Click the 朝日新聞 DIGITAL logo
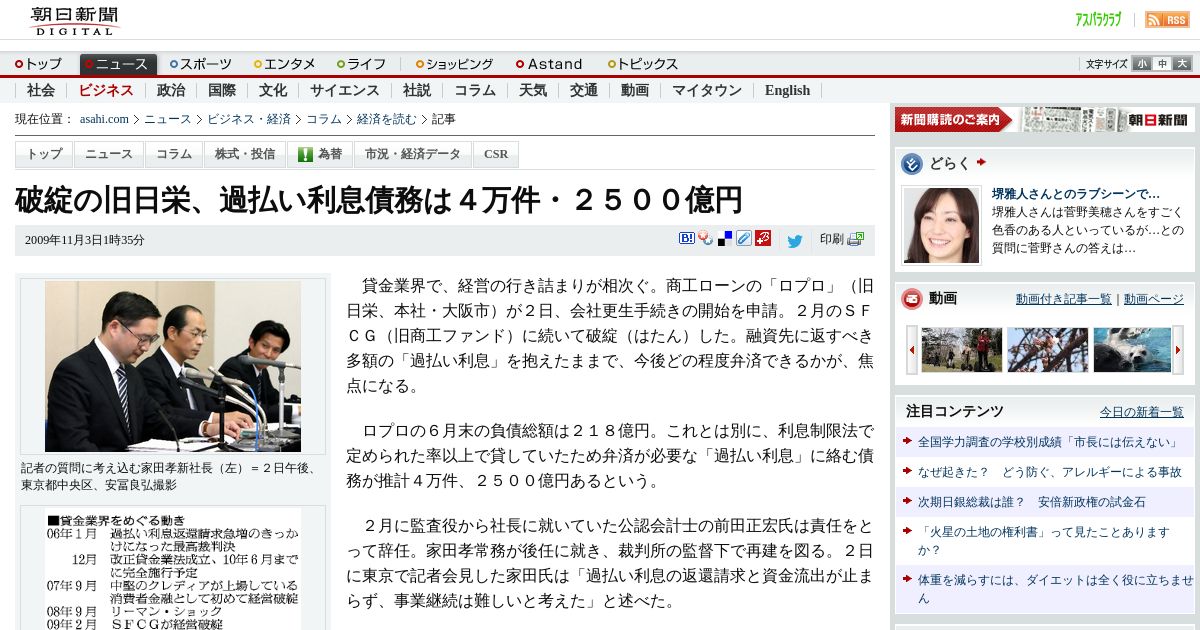The width and height of the screenshot is (1200, 630). [x=75, y=21]
